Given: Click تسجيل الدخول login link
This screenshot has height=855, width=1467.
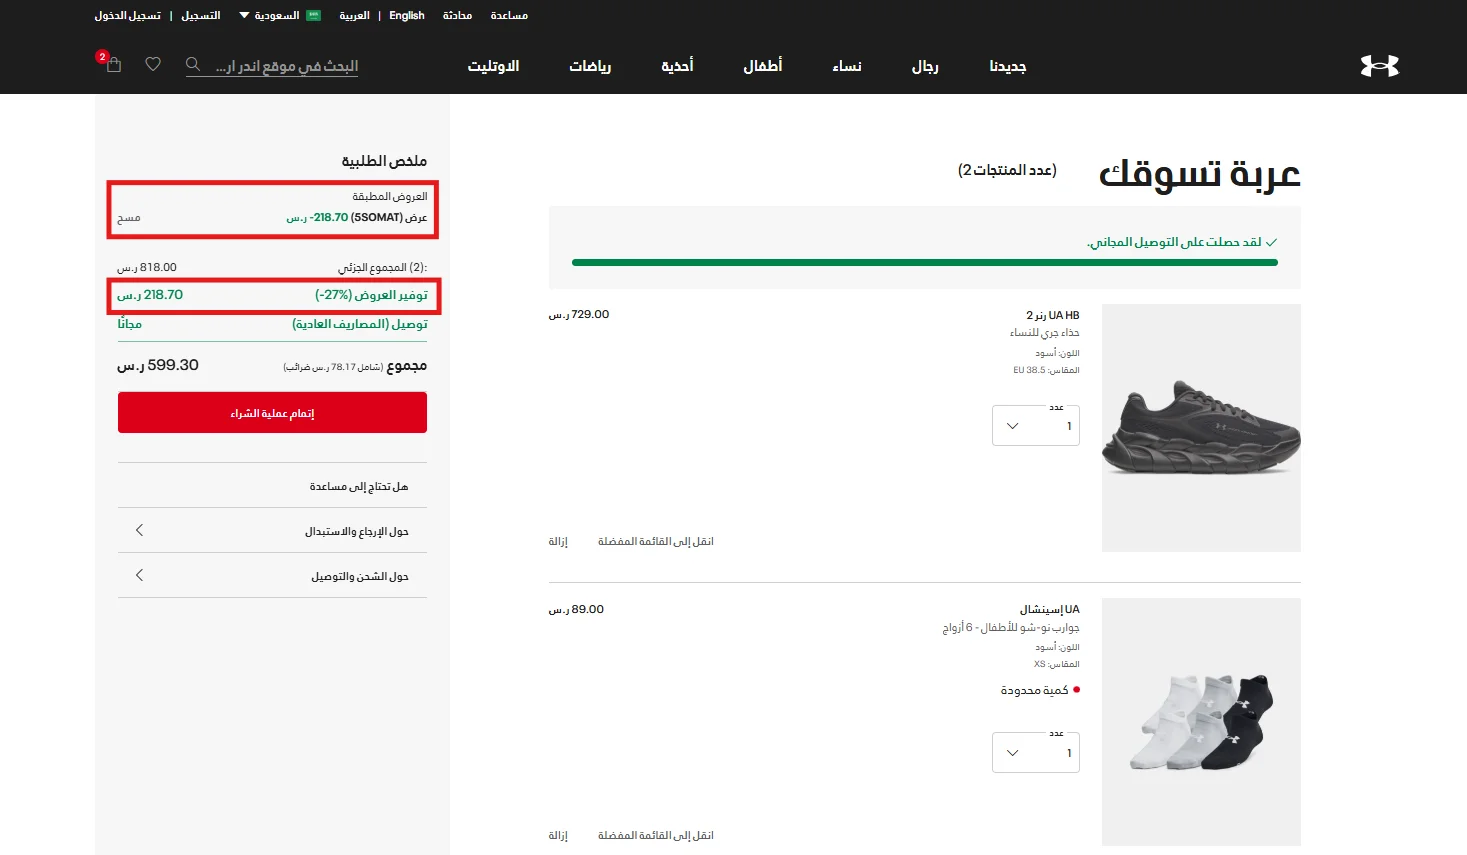Looking at the screenshot, I should (x=127, y=15).
